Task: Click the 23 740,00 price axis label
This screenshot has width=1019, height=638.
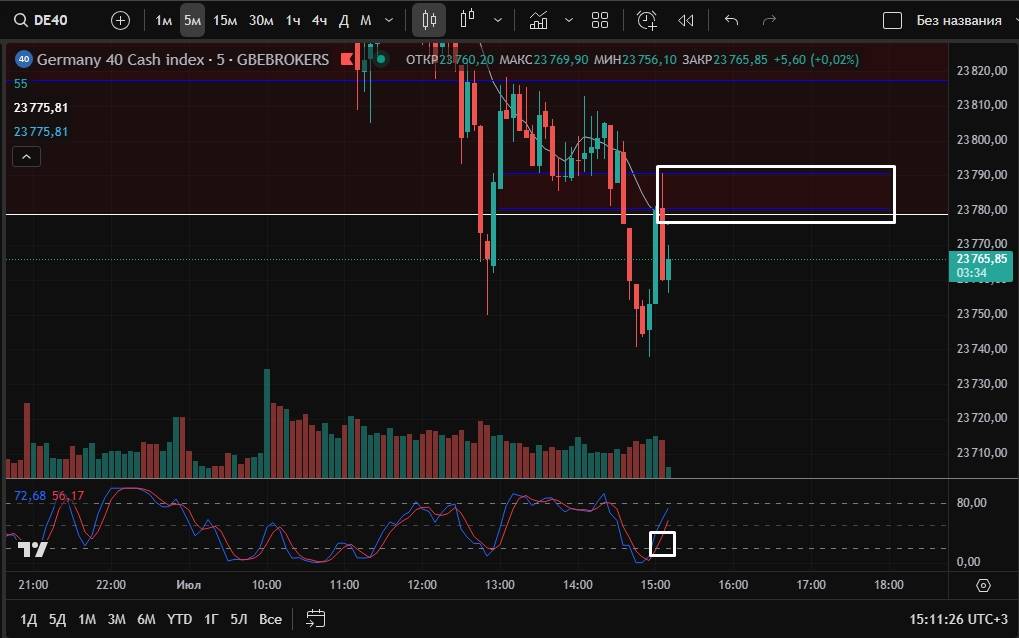Action: click(x=982, y=349)
